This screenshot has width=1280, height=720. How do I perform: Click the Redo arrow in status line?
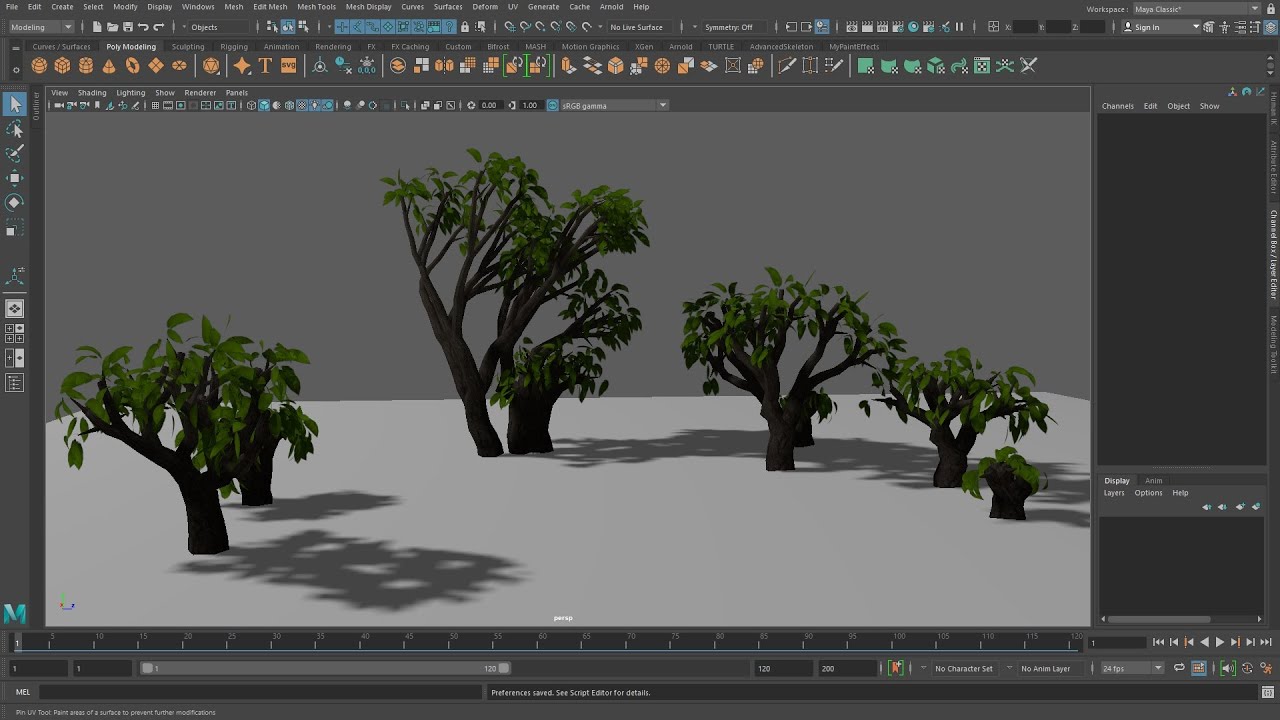pyautogui.click(x=158, y=27)
